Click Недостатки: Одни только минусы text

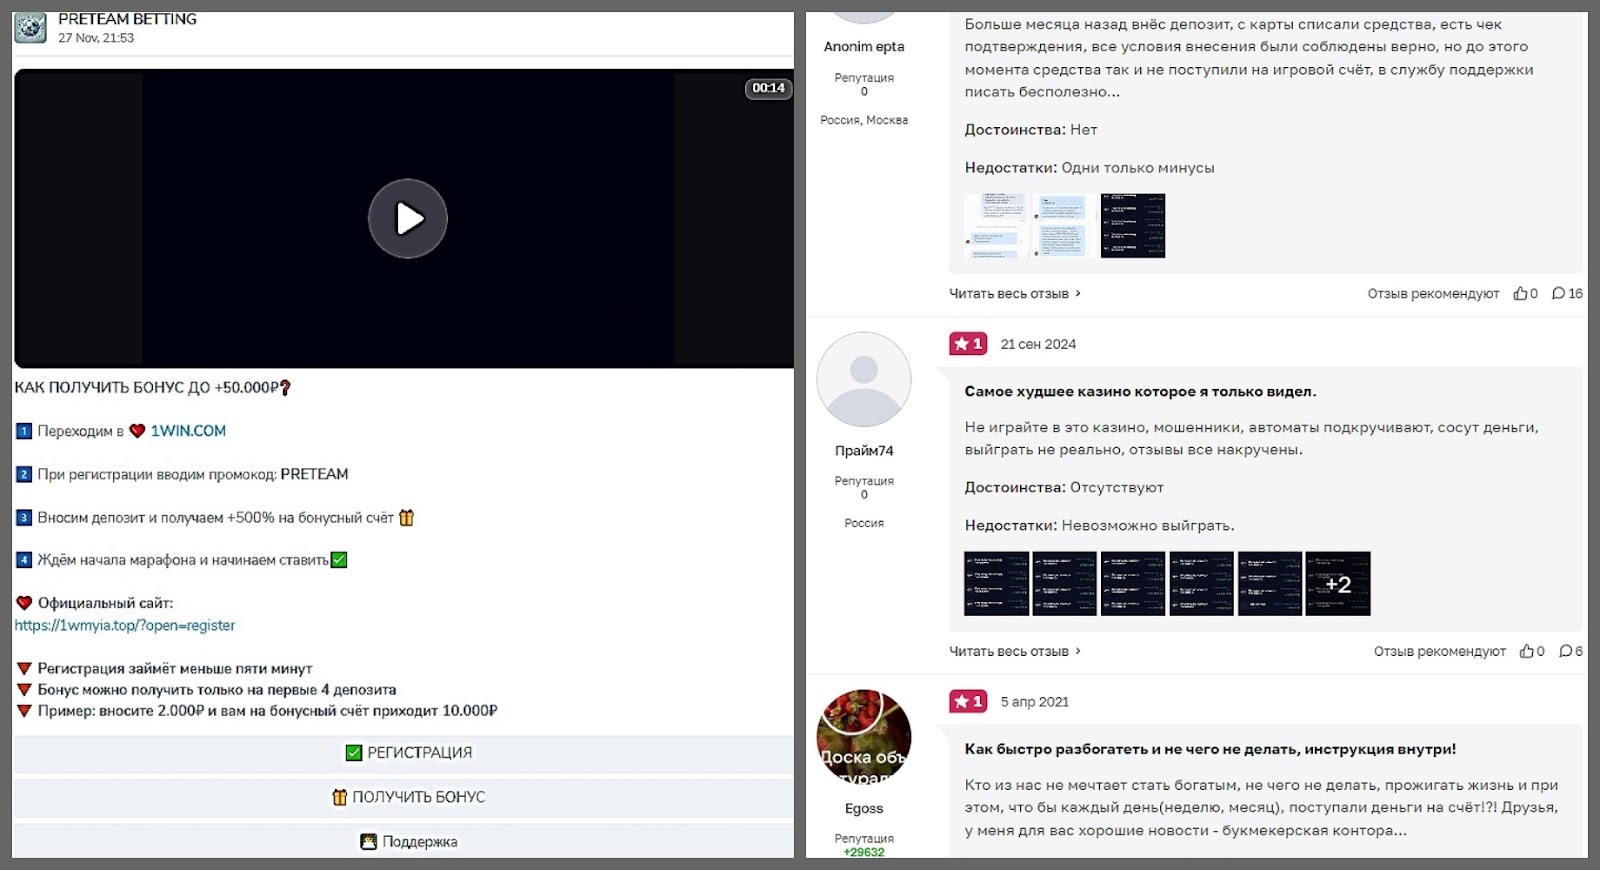coord(1089,168)
